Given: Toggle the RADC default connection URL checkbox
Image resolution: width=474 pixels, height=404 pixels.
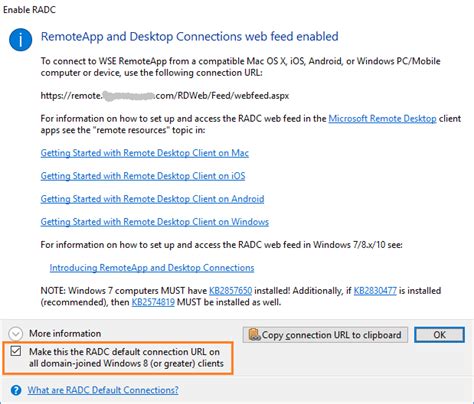Looking at the screenshot, I should (x=16, y=351).
